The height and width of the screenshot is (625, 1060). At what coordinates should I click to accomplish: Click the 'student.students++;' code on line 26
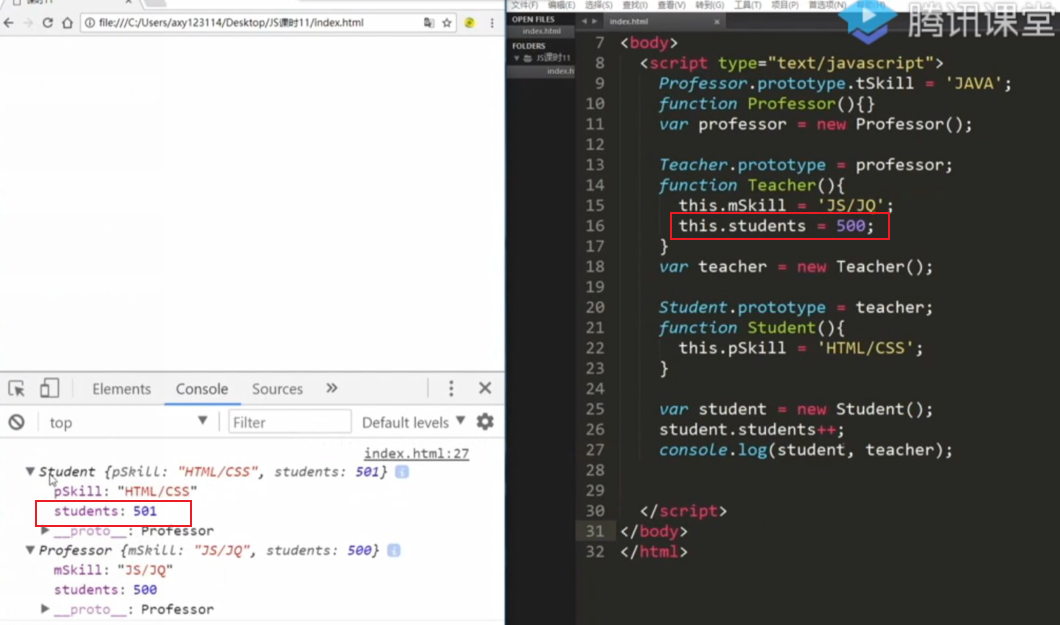752,429
